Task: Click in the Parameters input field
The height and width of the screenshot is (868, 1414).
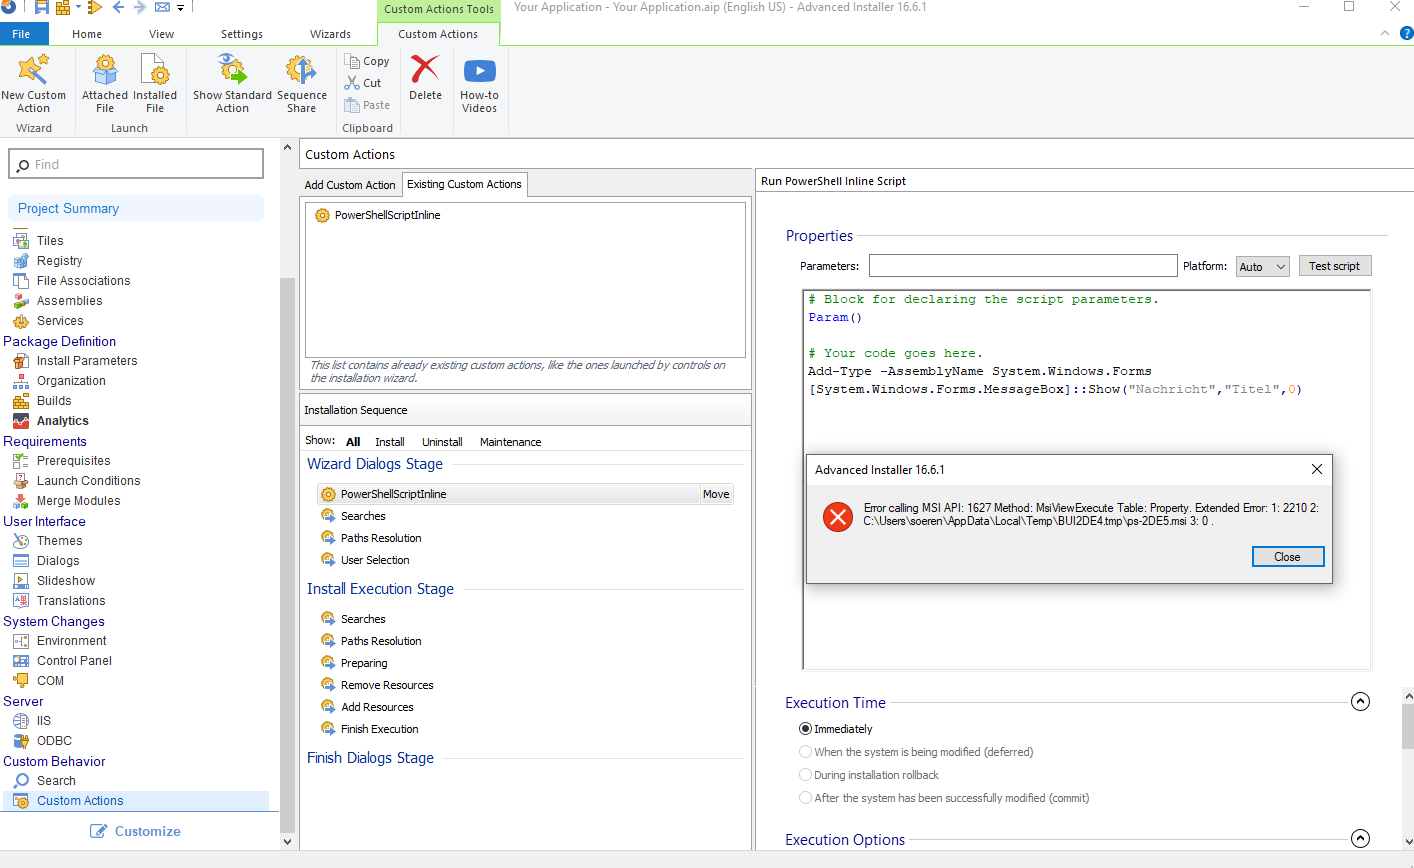Action: (x=1023, y=265)
